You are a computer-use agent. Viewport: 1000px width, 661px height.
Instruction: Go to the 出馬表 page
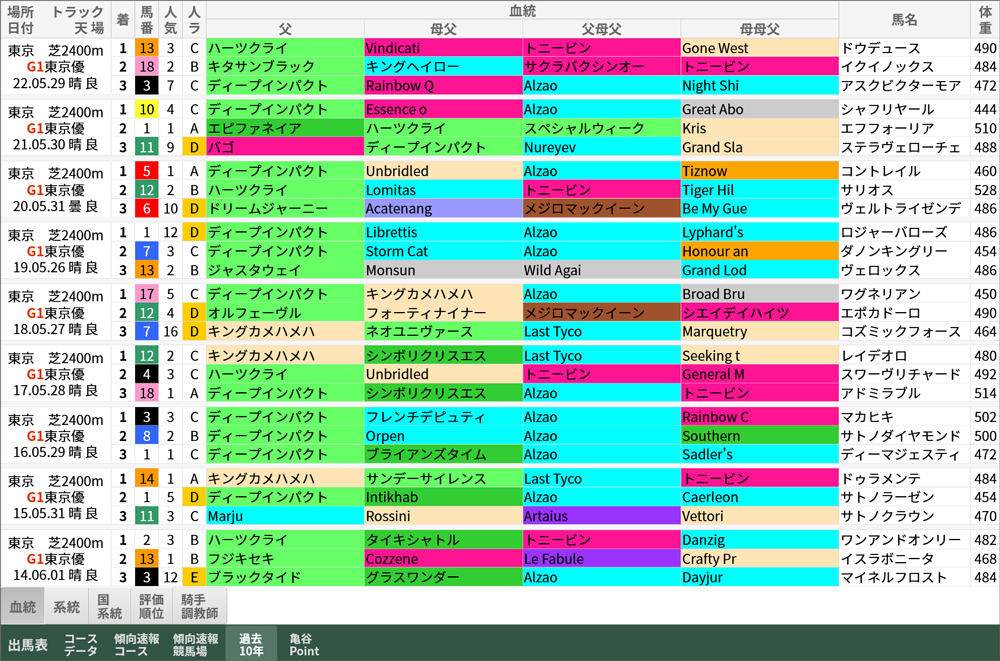pos(28,645)
